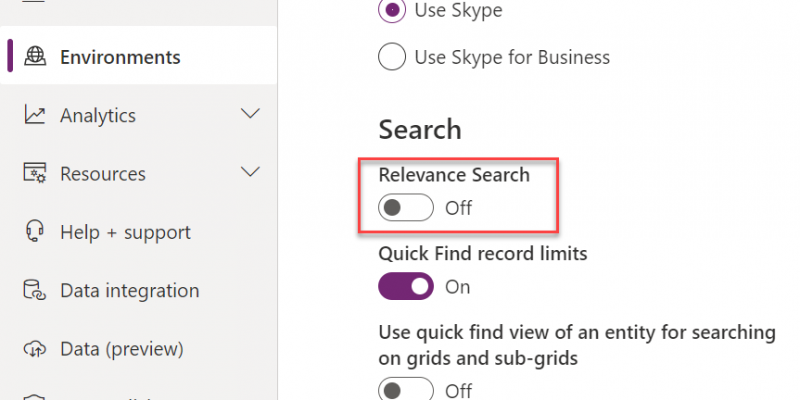Expand the Analytics chevron
The height and width of the screenshot is (400, 800).
250,113
